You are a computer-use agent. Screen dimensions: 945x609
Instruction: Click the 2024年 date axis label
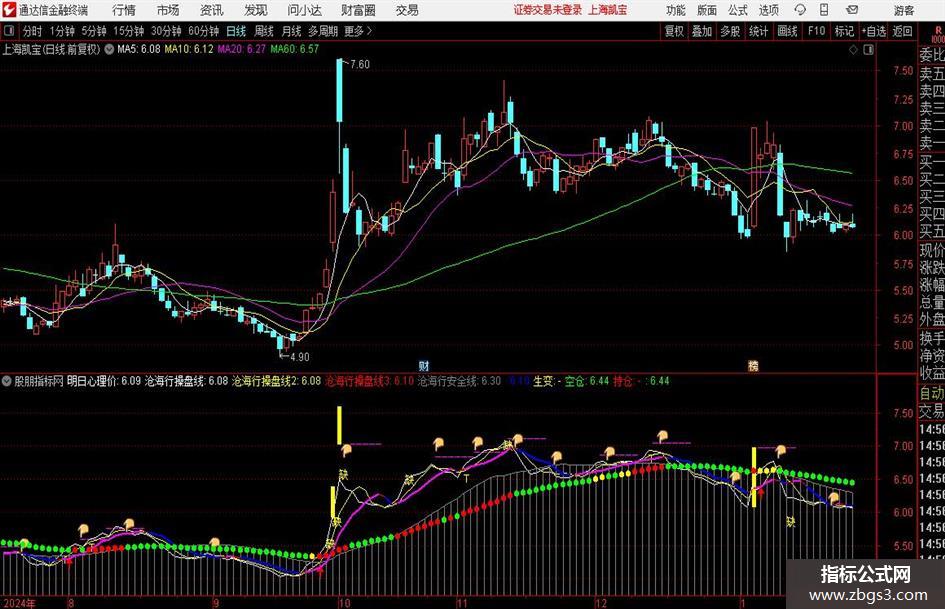click(x=19, y=603)
